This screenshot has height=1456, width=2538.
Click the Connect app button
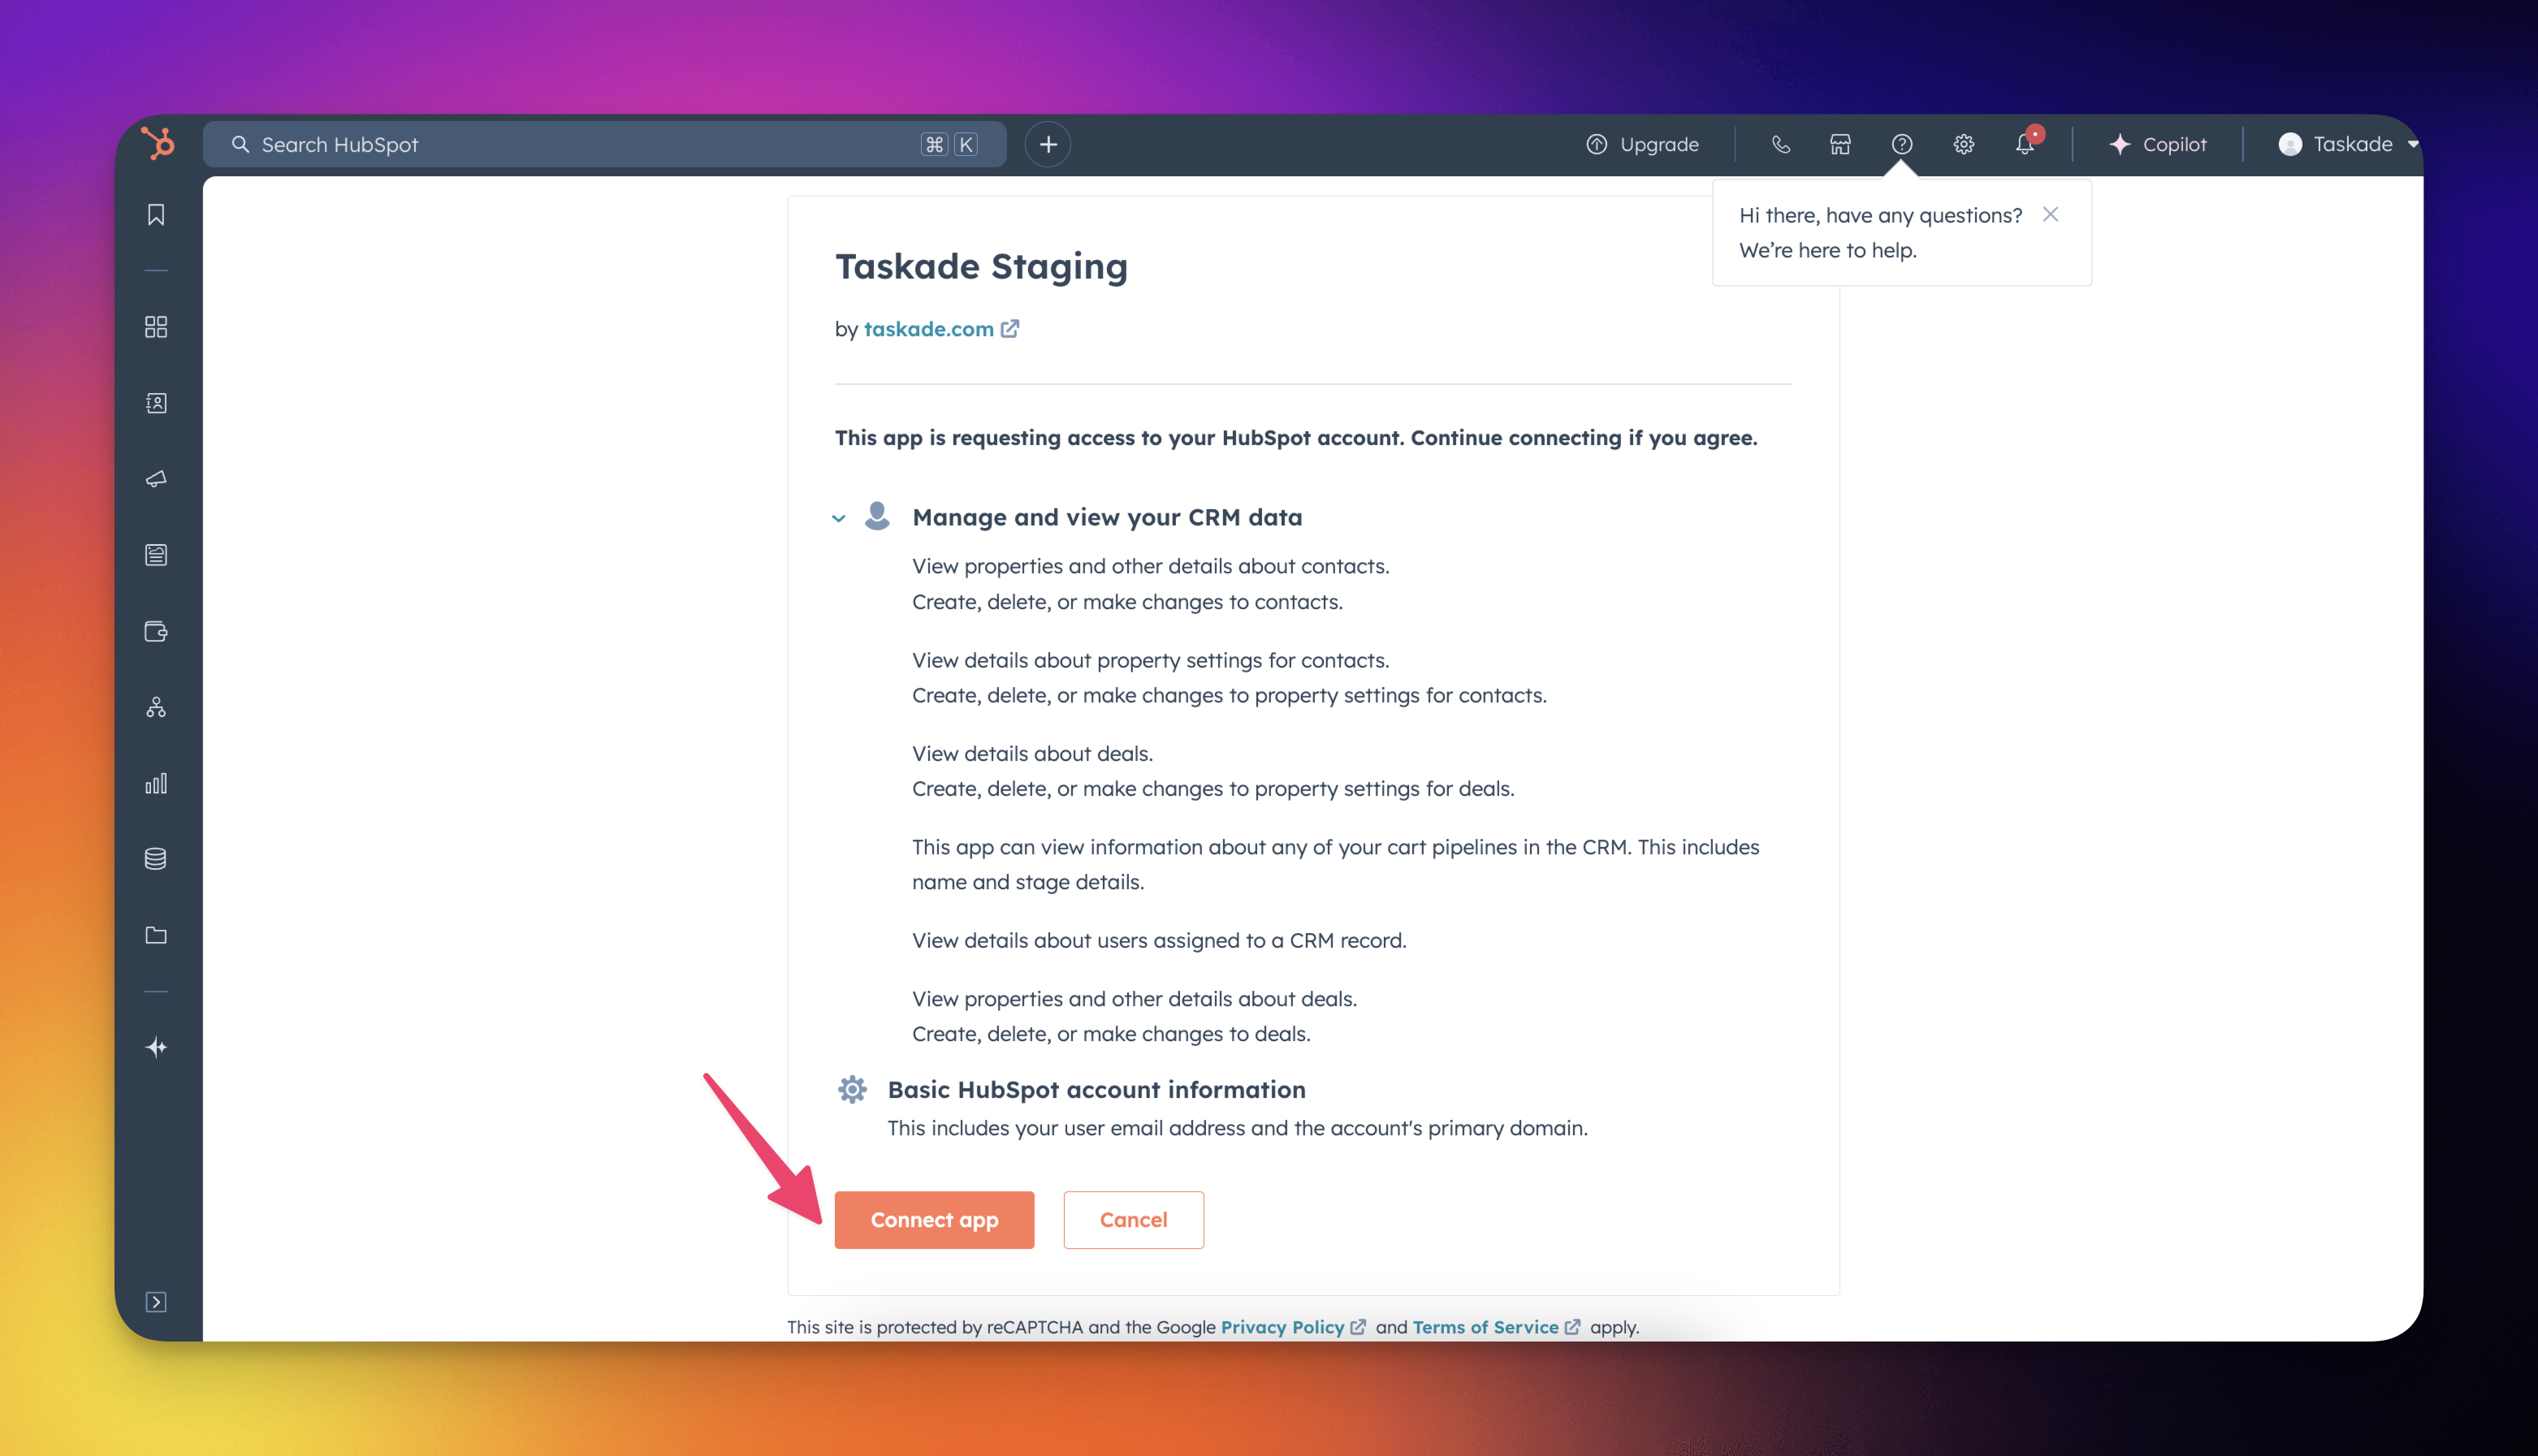coord(934,1219)
